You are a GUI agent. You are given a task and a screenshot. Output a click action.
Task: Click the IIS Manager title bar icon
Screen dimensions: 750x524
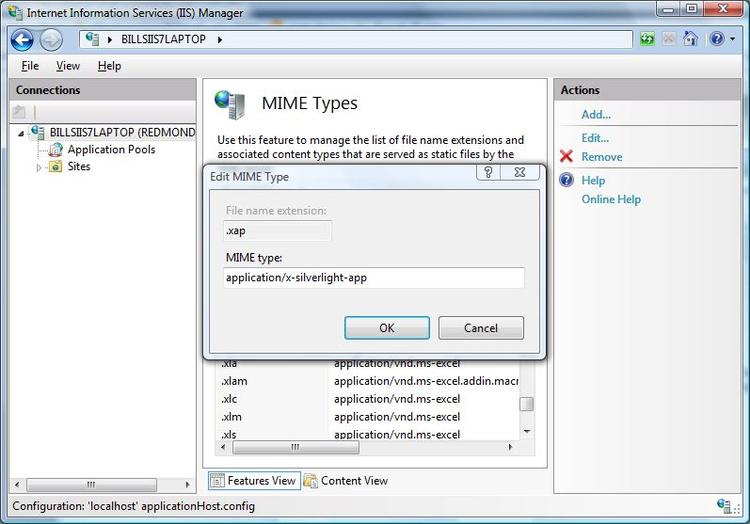click(x=15, y=13)
